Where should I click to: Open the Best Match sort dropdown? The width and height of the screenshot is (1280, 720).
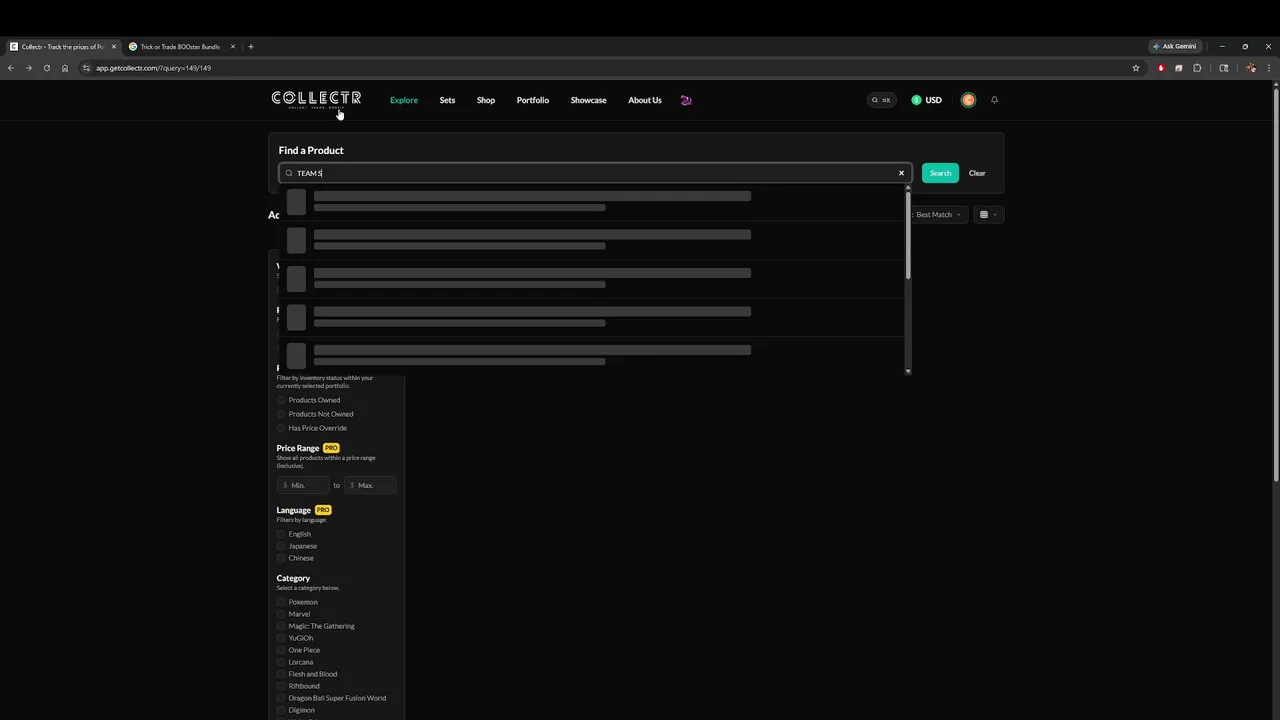(937, 215)
